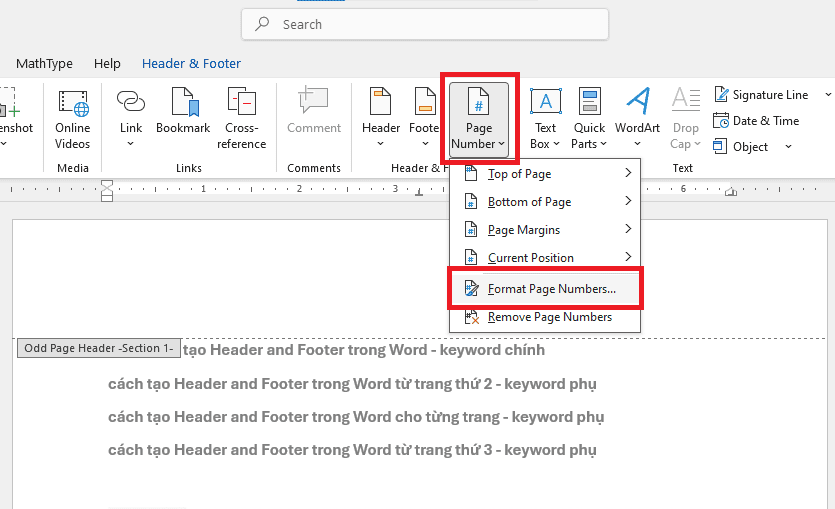Switch to Header & Footer tab
The height and width of the screenshot is (509, 835).
(x=191, y=63)
